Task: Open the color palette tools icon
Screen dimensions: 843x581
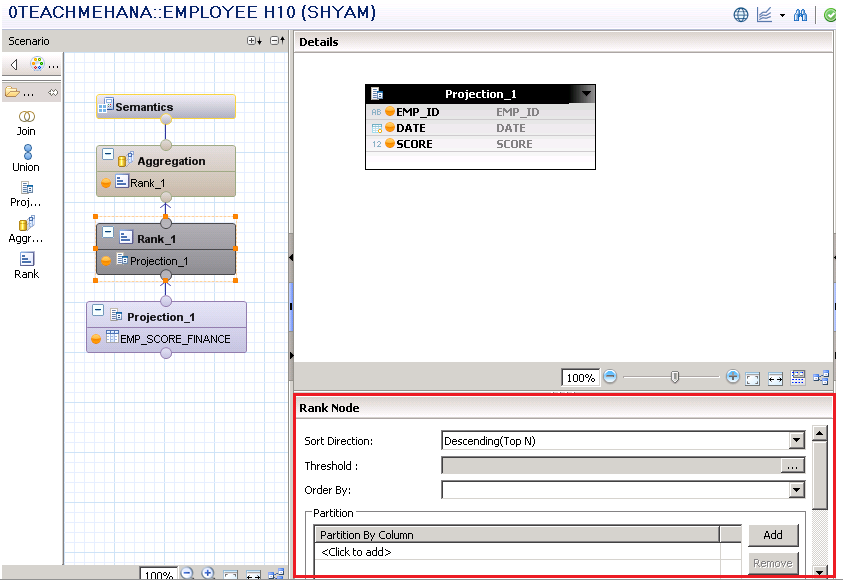Action: tap(37, 64)
